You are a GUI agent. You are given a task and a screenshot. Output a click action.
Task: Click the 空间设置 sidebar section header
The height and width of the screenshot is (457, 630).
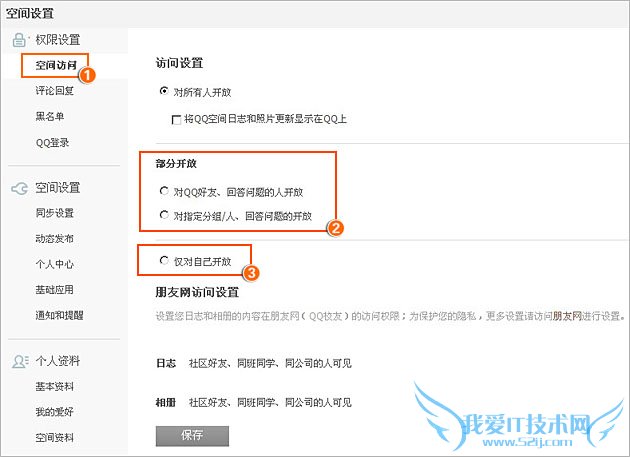click(x=58, y=188)
